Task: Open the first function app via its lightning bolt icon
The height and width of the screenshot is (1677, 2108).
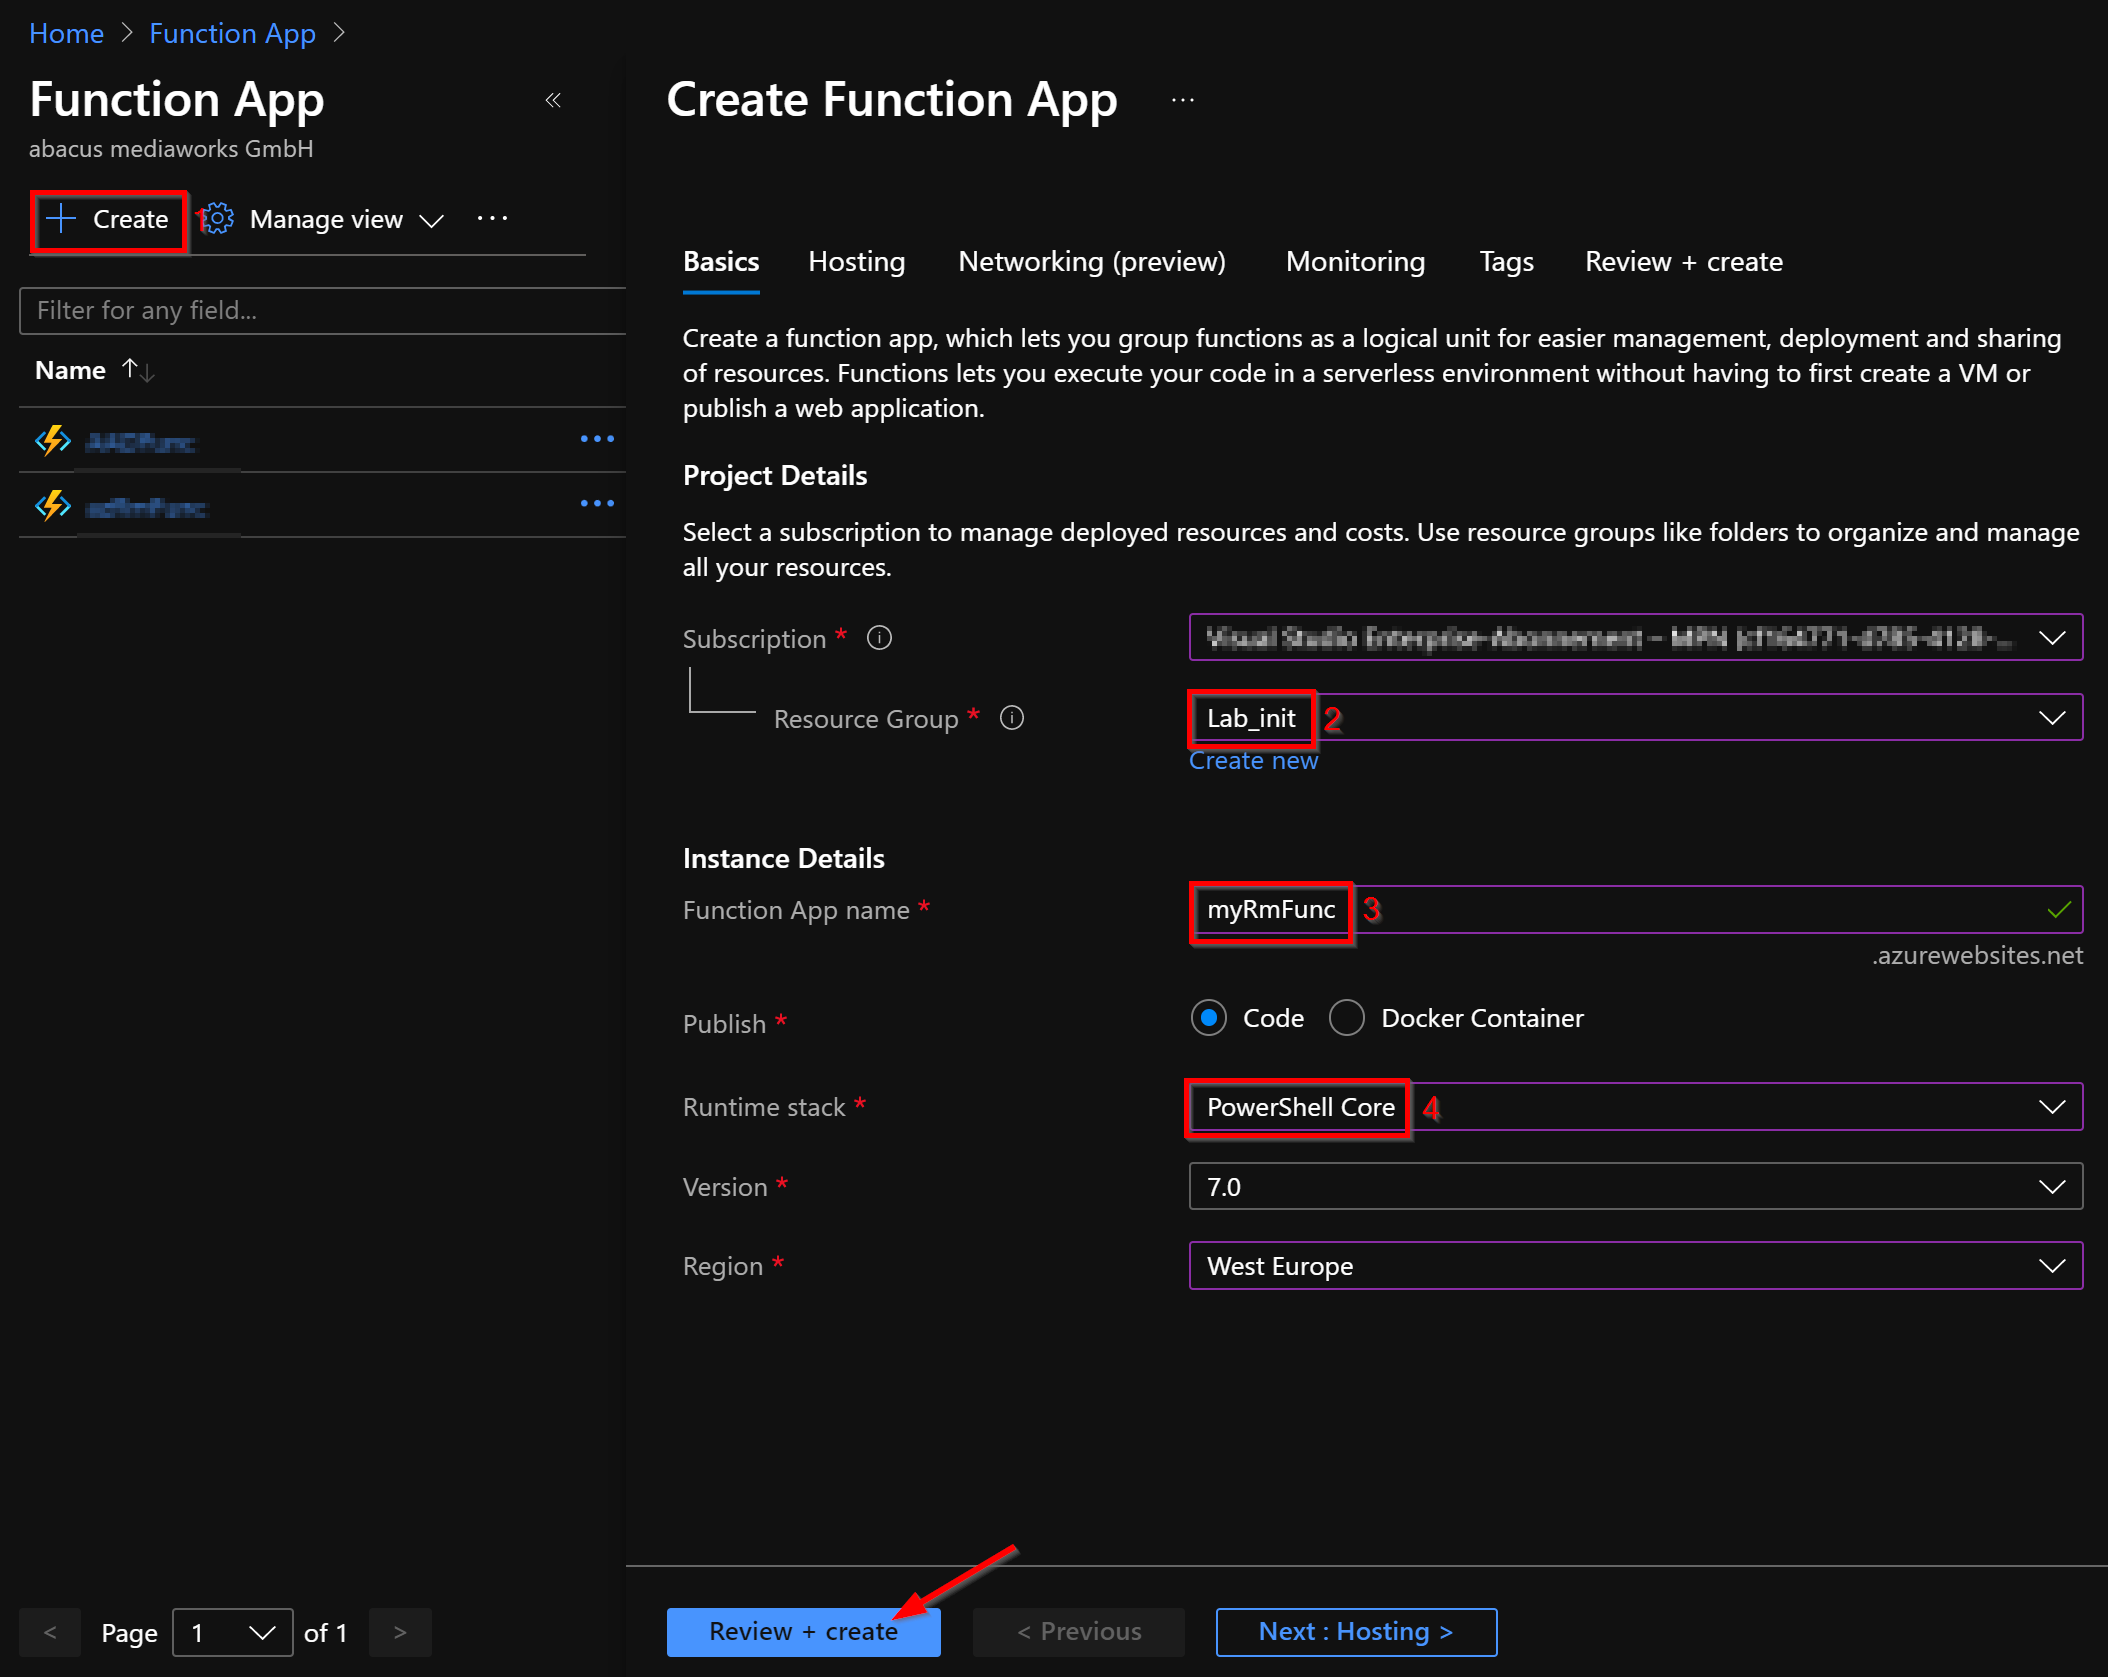Action: click(x=52, y=440)
